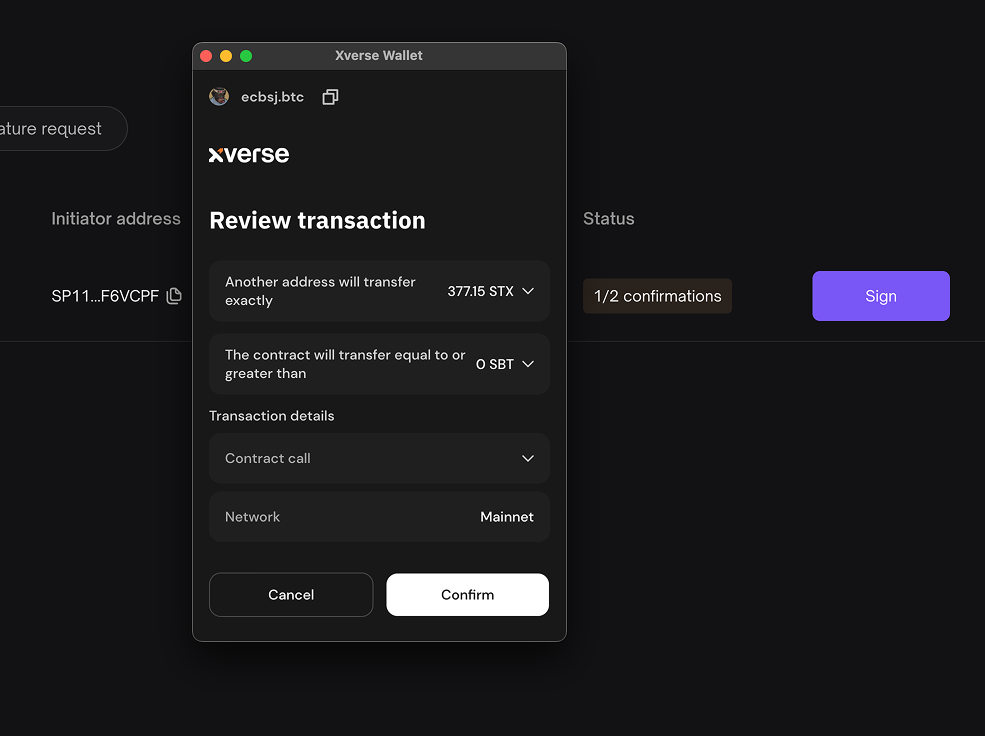Confirm the transaction
This screenshot has width=985, height=736.
tap(467, 595)
